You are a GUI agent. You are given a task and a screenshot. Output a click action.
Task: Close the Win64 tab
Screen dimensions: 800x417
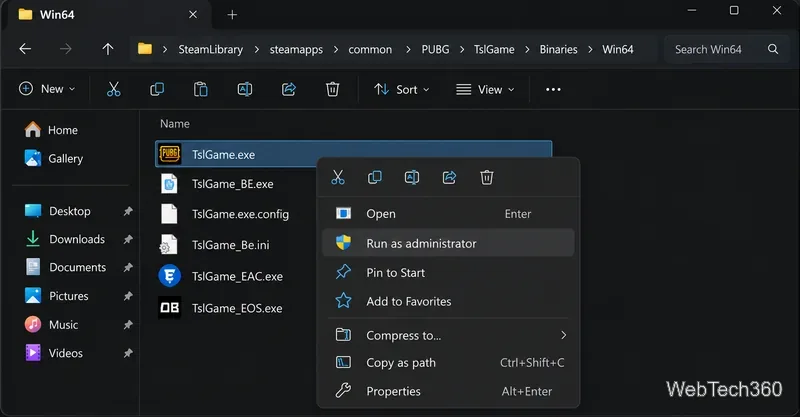193,15
